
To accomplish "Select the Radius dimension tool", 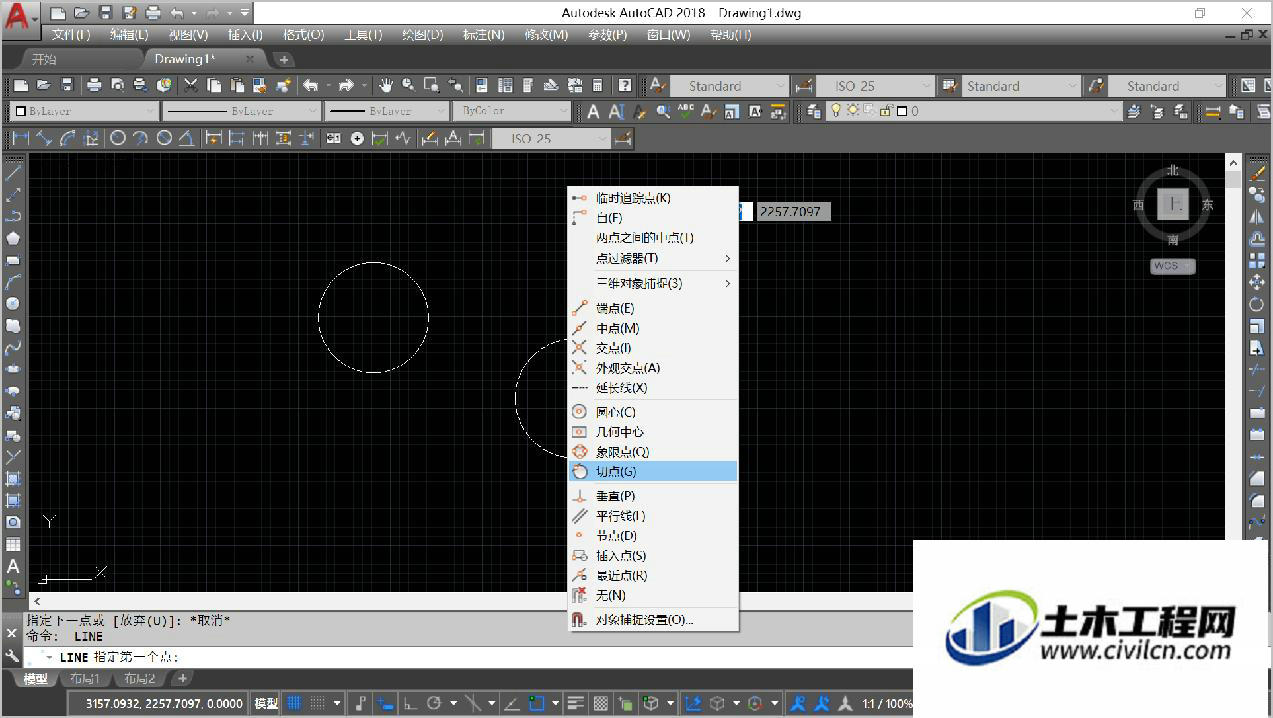I will click(x=117, y=138).
